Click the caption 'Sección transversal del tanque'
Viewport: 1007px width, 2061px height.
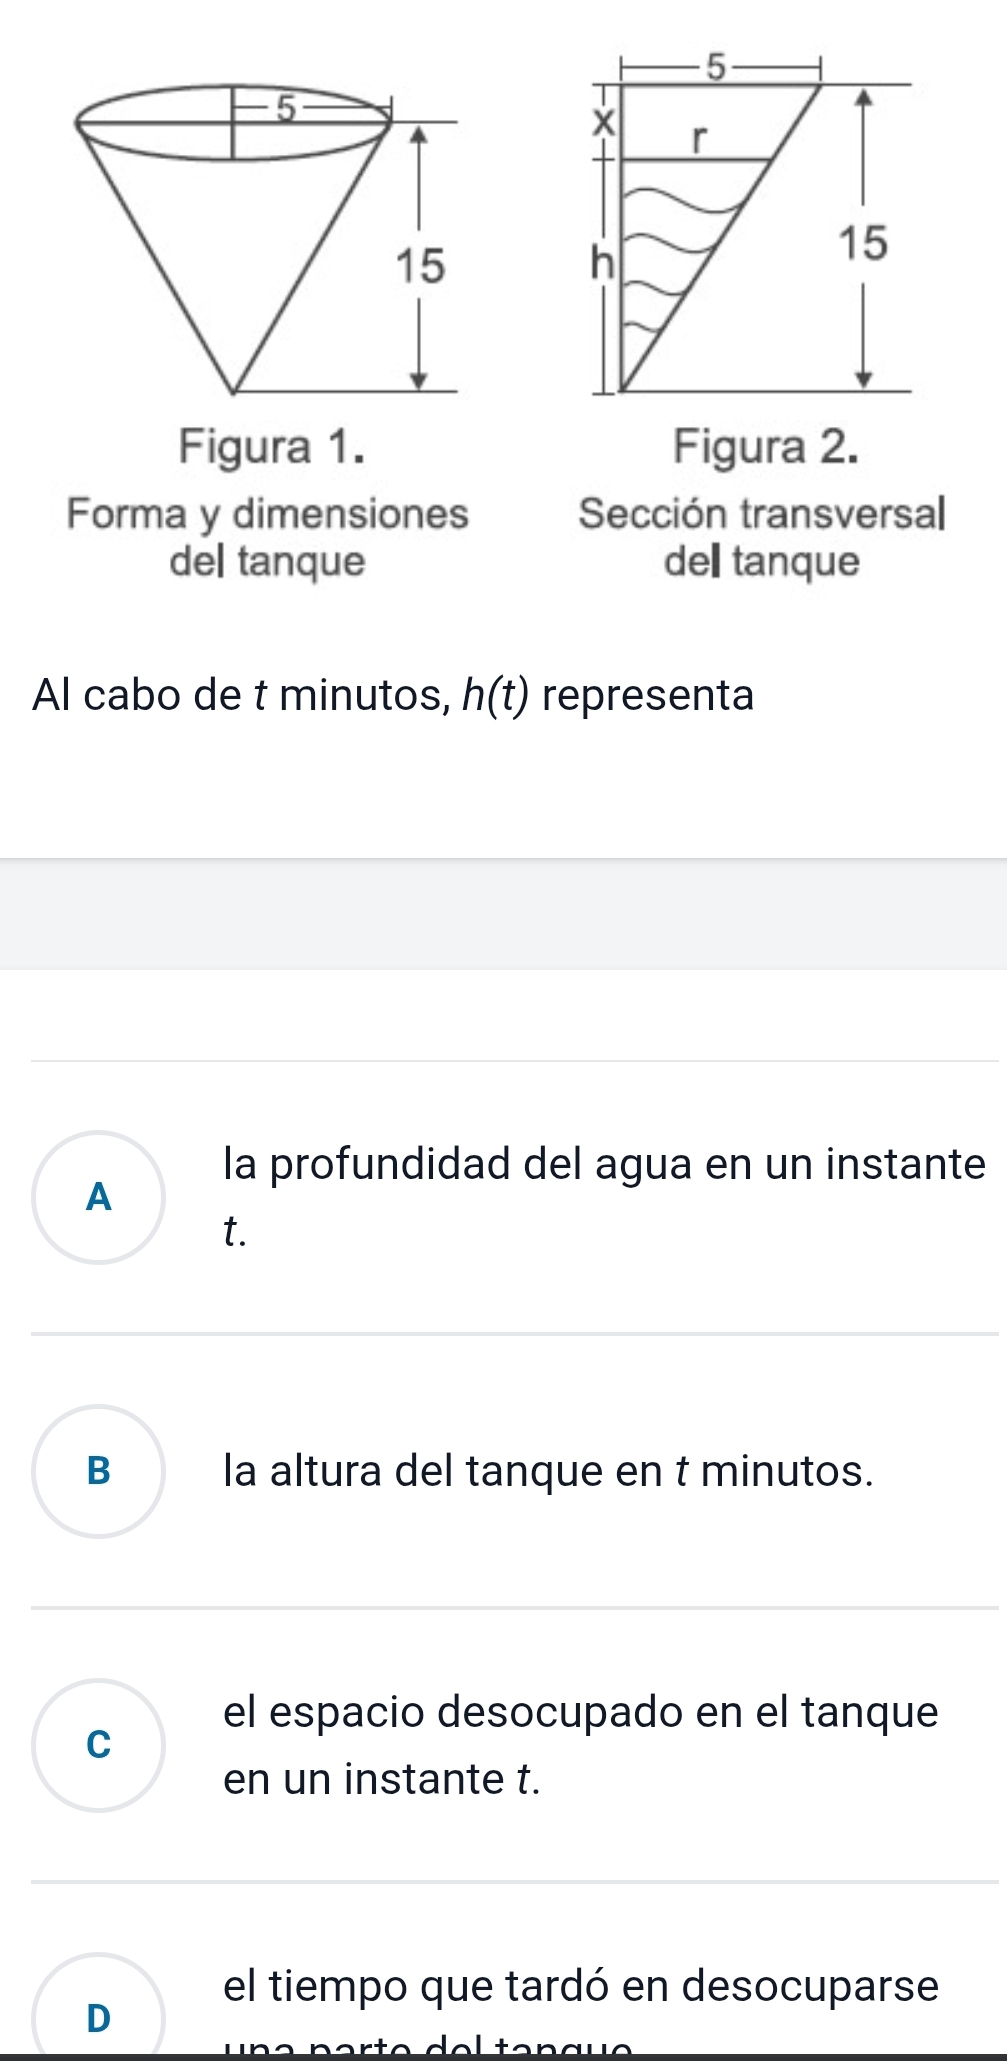(762, 537)
